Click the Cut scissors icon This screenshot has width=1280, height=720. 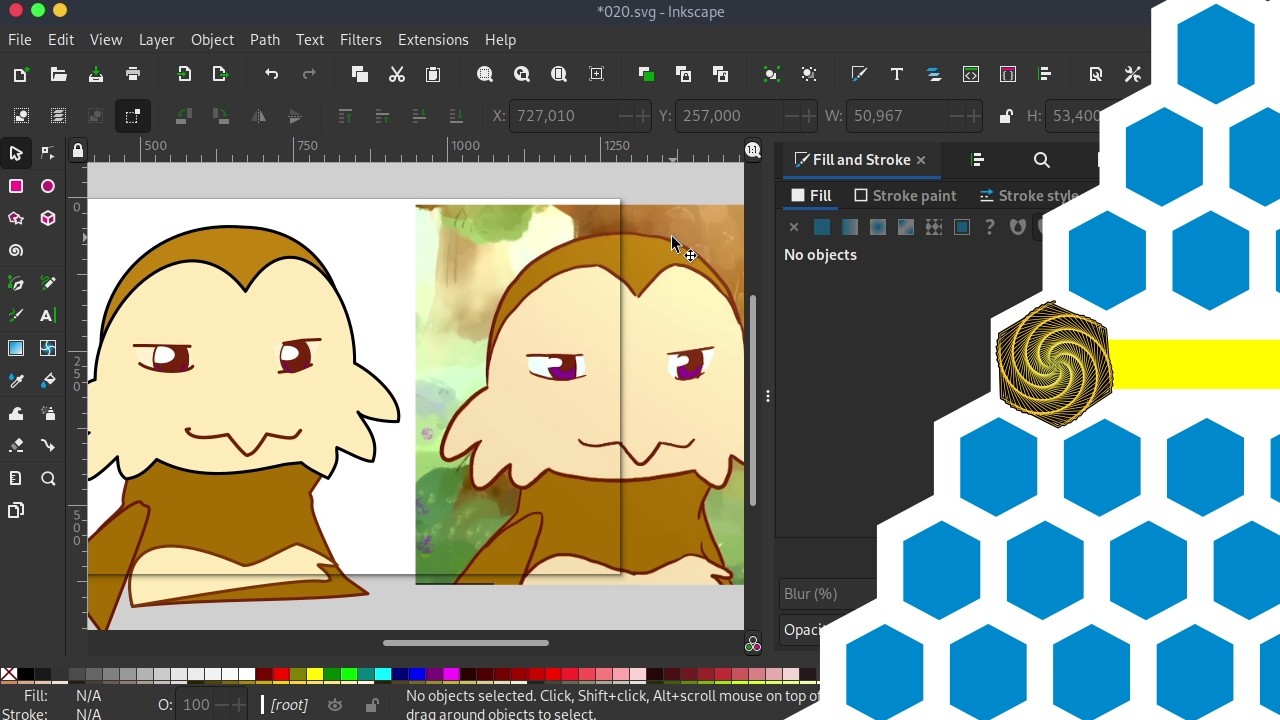[397, 74]
